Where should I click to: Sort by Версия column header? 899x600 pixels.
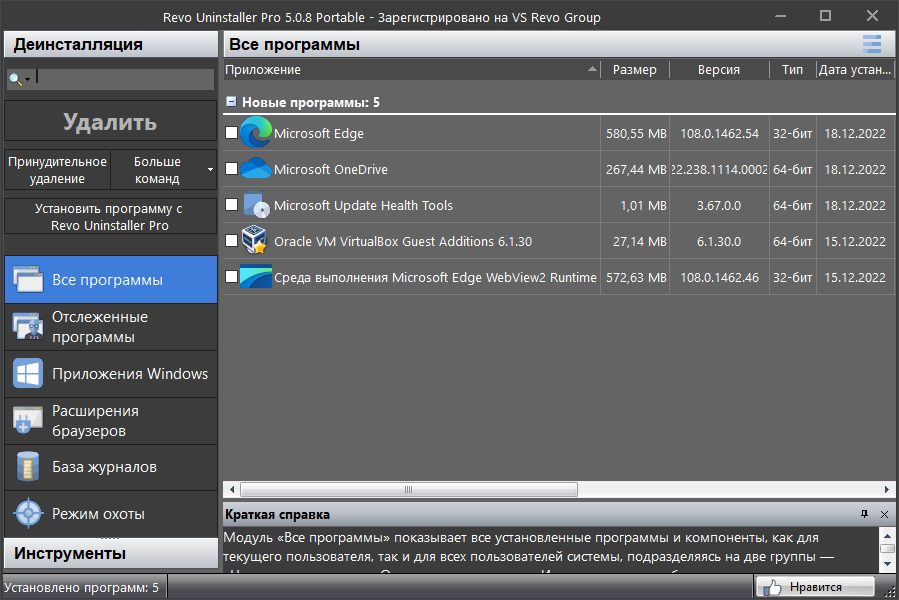(719, 69)
